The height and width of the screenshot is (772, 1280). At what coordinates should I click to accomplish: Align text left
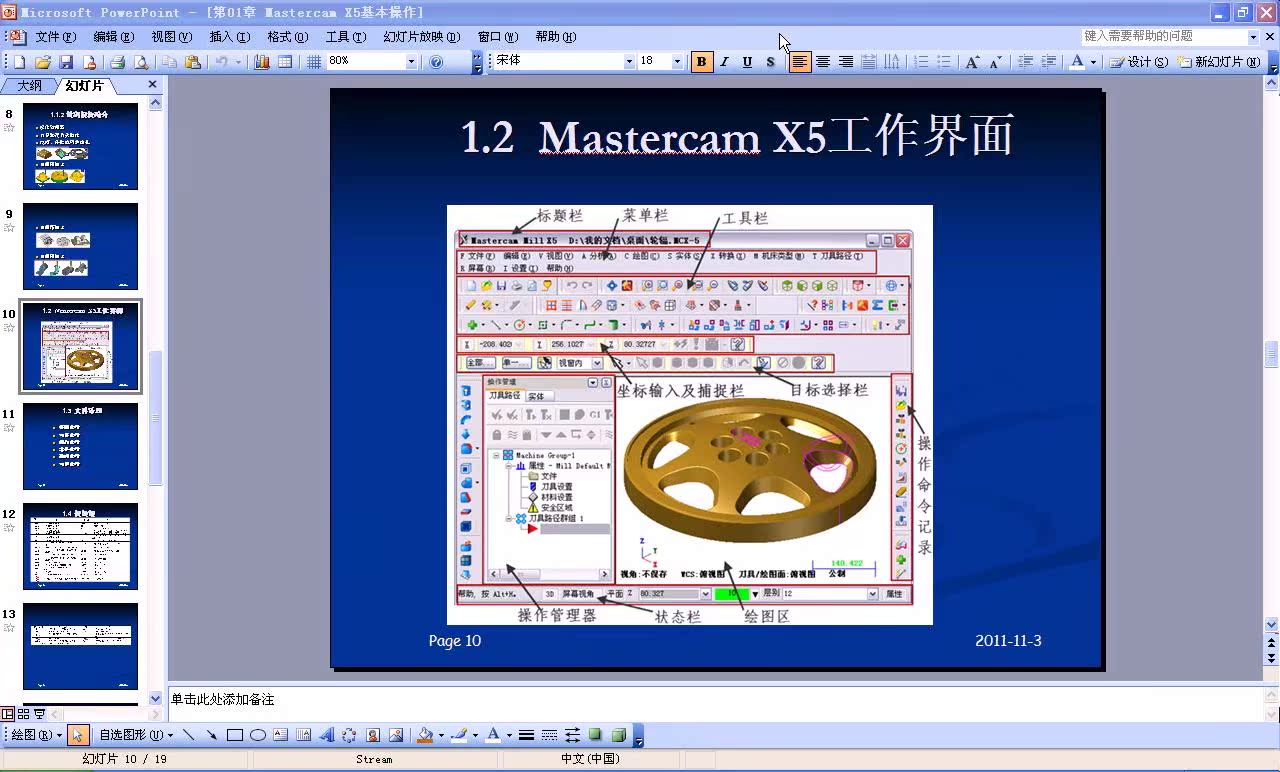tap(799, 62)
